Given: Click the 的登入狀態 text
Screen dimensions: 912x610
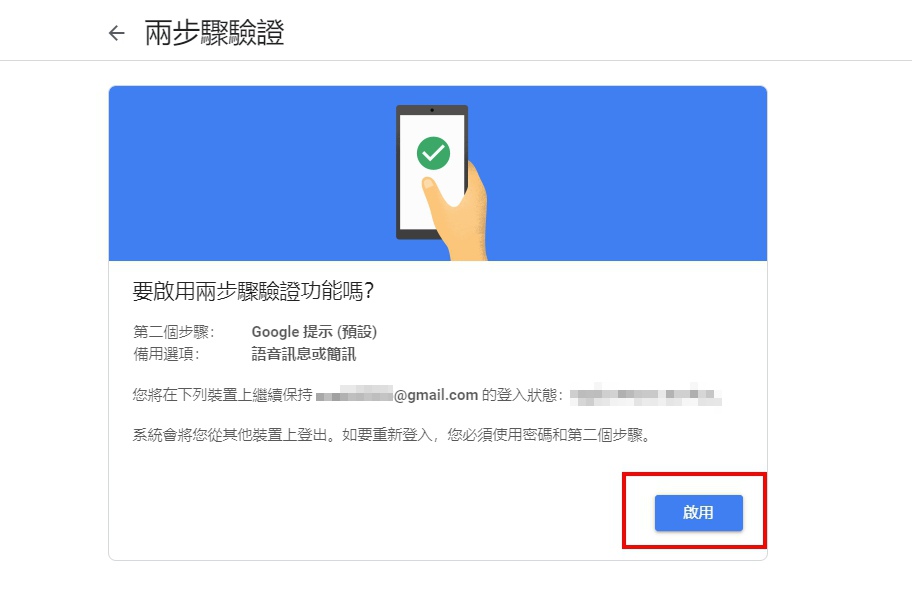Looking at the screenshot, I should [x=522, y=395].
